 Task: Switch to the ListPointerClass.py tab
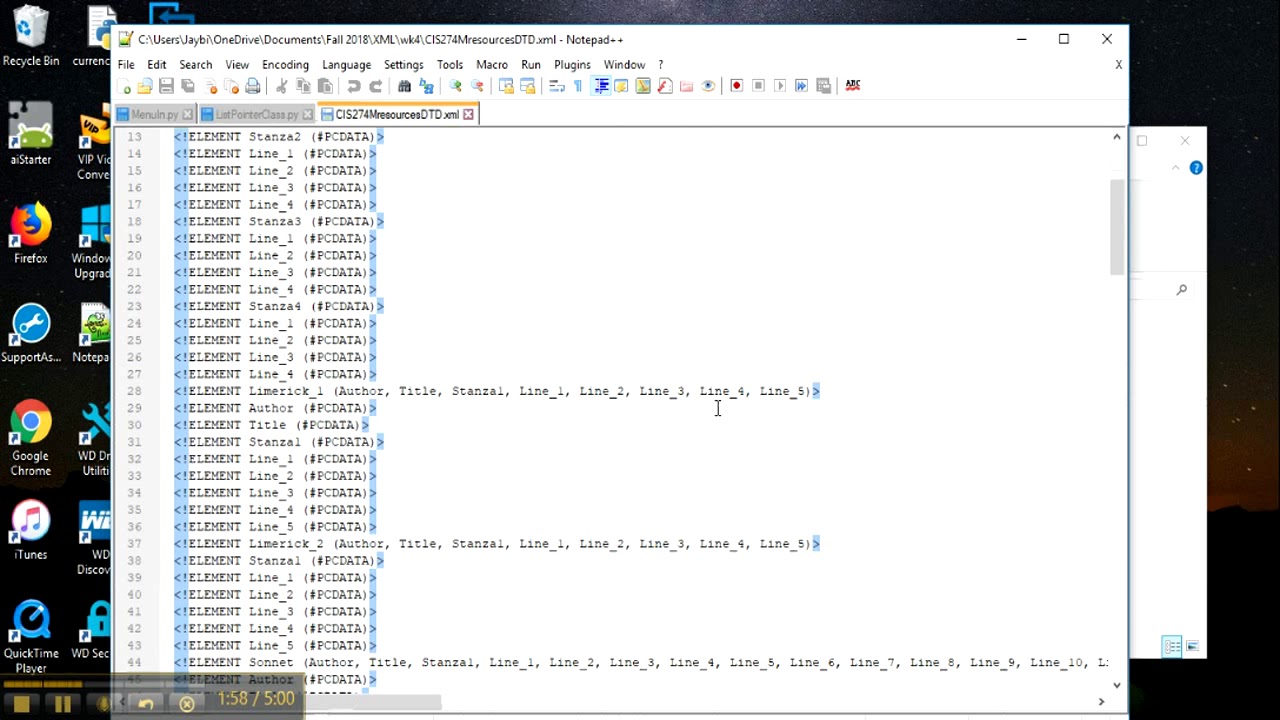pos(256,114)
